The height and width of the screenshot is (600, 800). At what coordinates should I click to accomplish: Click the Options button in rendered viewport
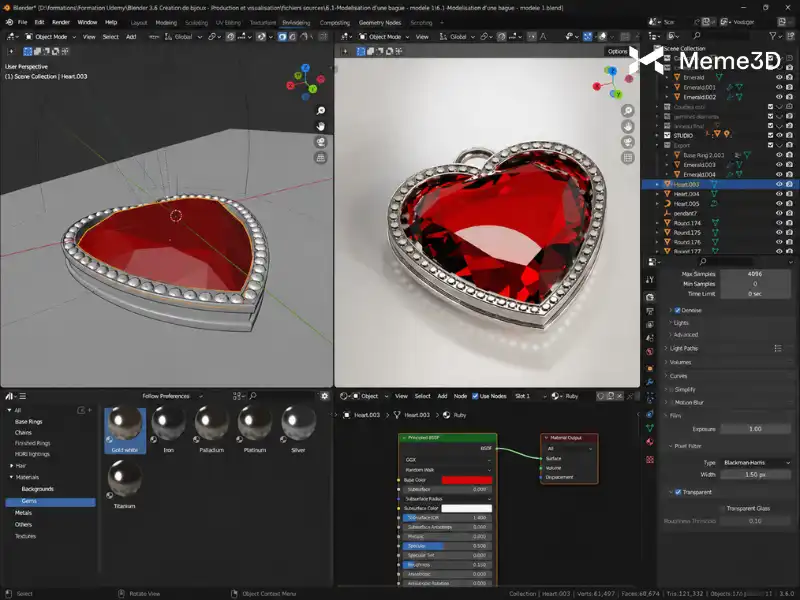coord(617,52)
